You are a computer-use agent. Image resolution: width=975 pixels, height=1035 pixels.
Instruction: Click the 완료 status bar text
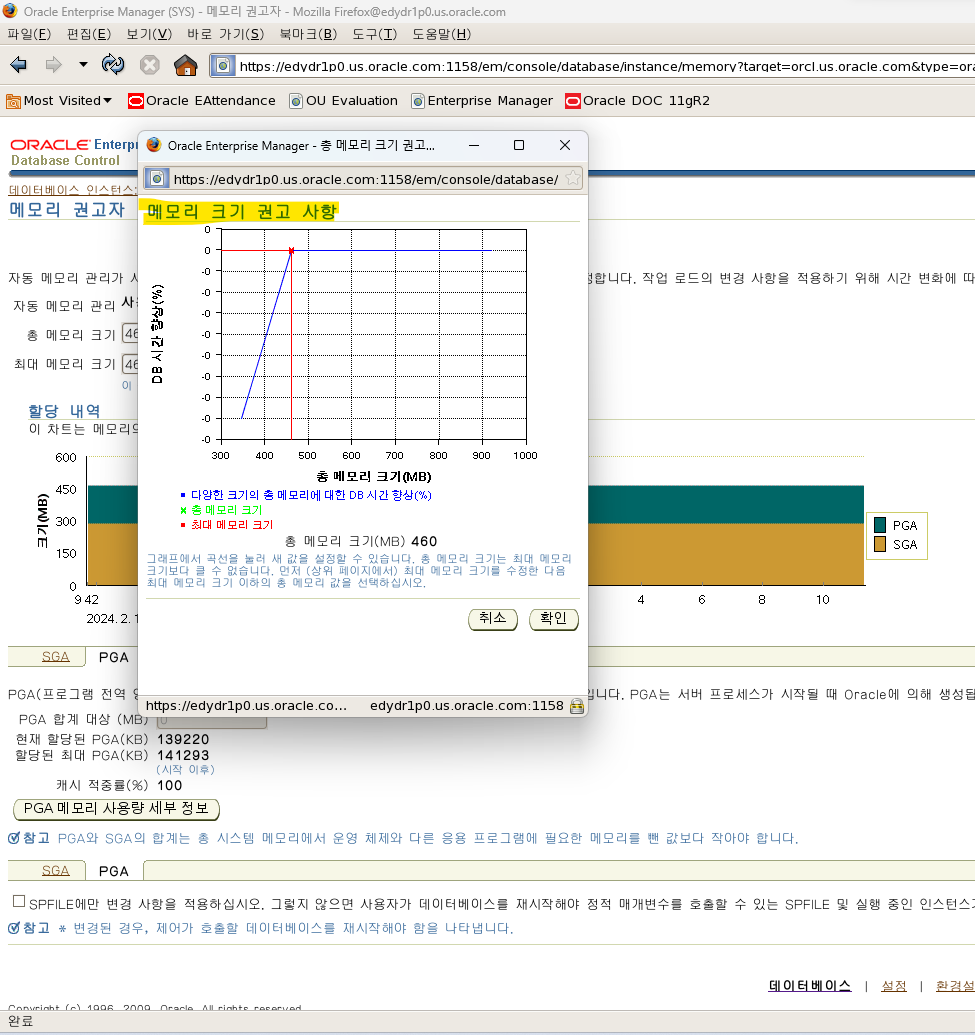(20, 1021)
